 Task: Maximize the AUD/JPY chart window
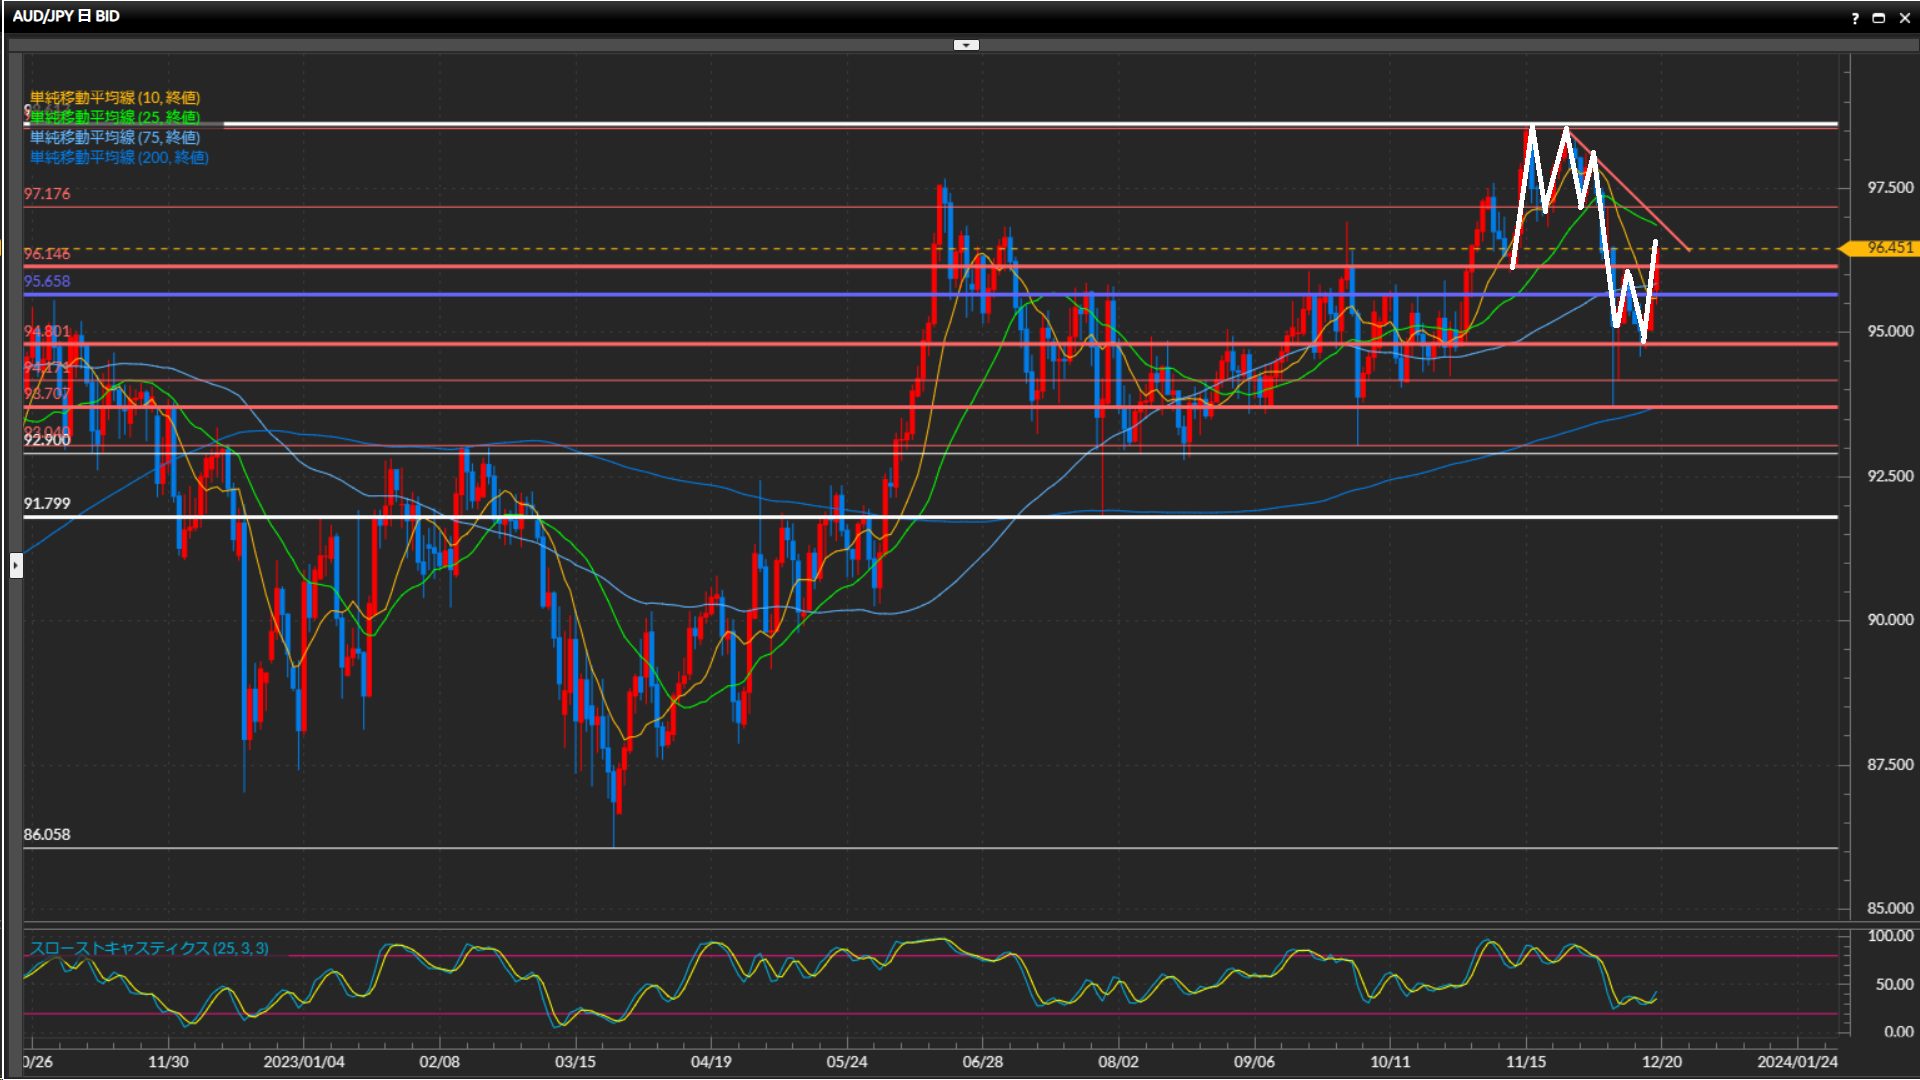click(1879, 17)
